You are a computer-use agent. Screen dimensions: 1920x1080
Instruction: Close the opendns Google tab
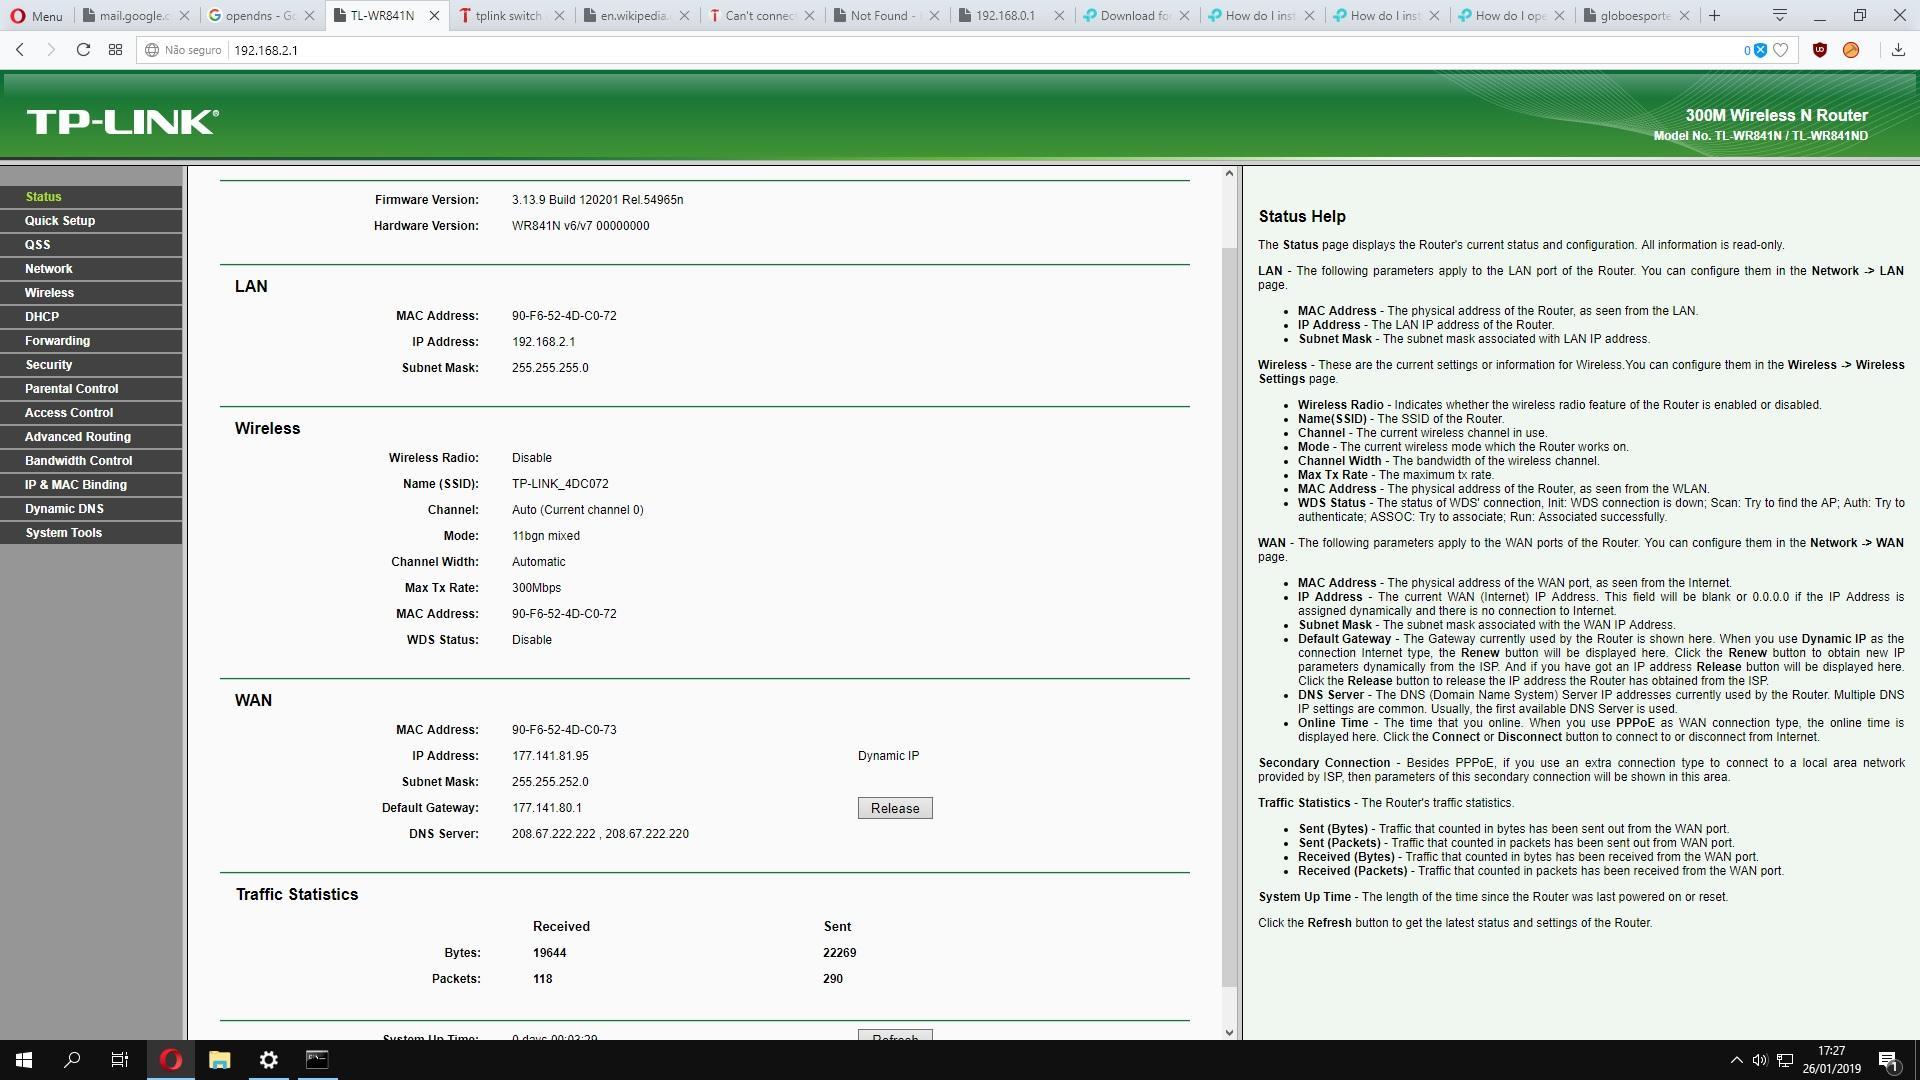309,16
